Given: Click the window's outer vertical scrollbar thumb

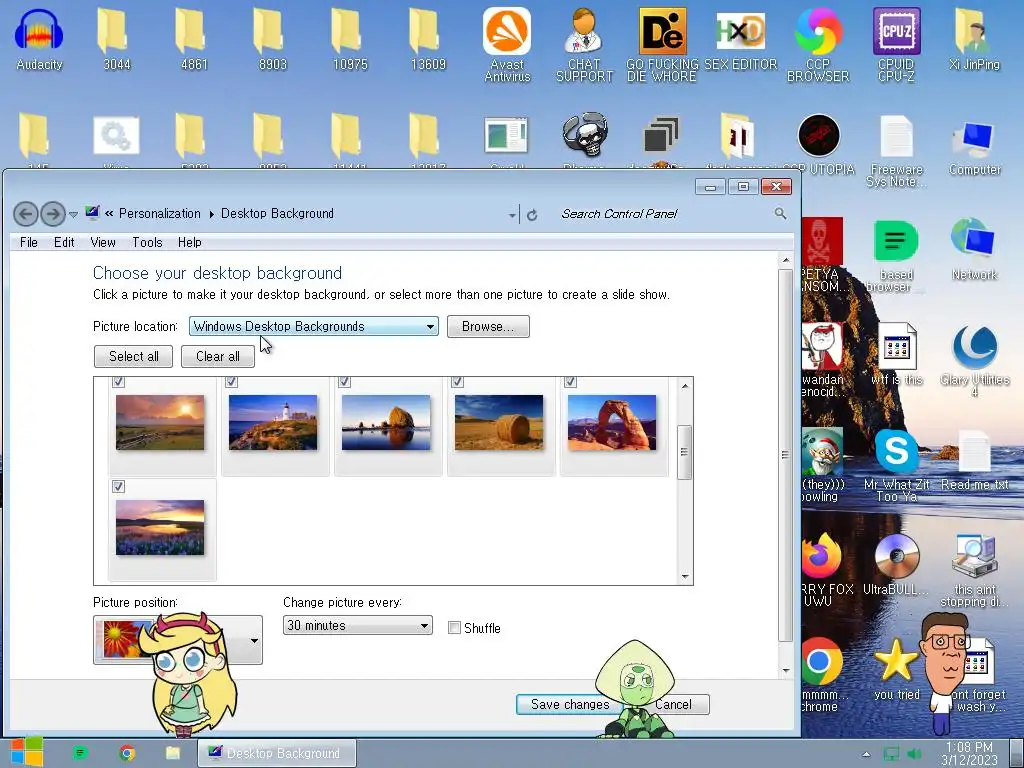Looking at the screenshot, I should click(785, 455).
